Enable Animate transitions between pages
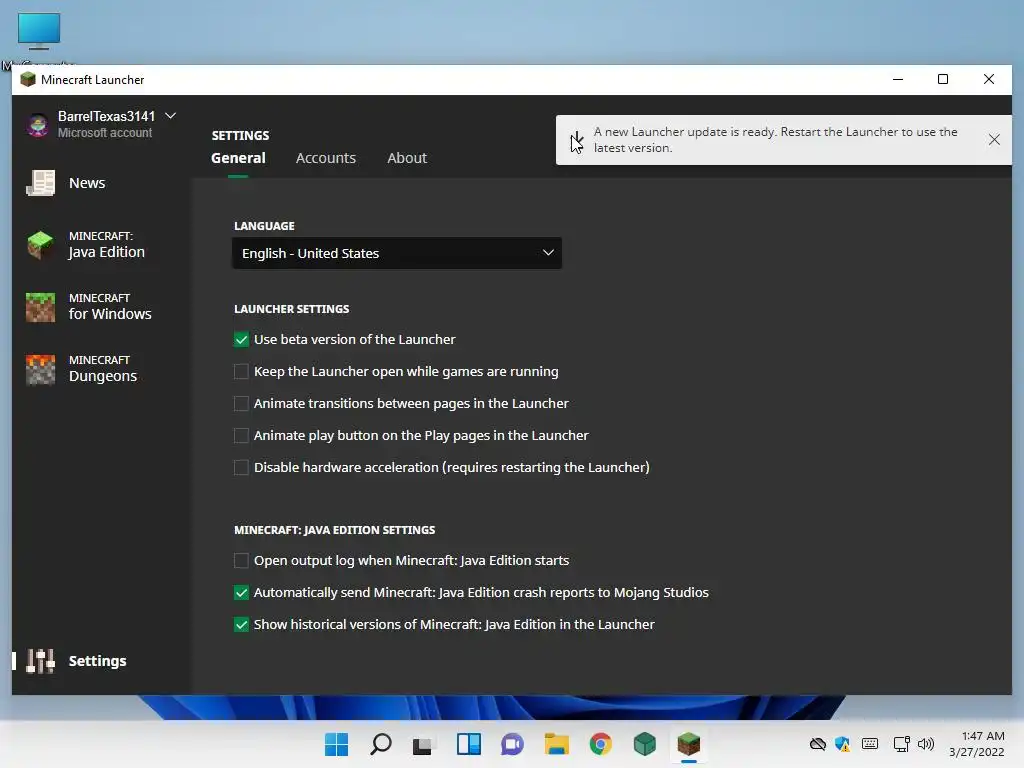This screenshot has height=768, width=1024. click(241, 404)
